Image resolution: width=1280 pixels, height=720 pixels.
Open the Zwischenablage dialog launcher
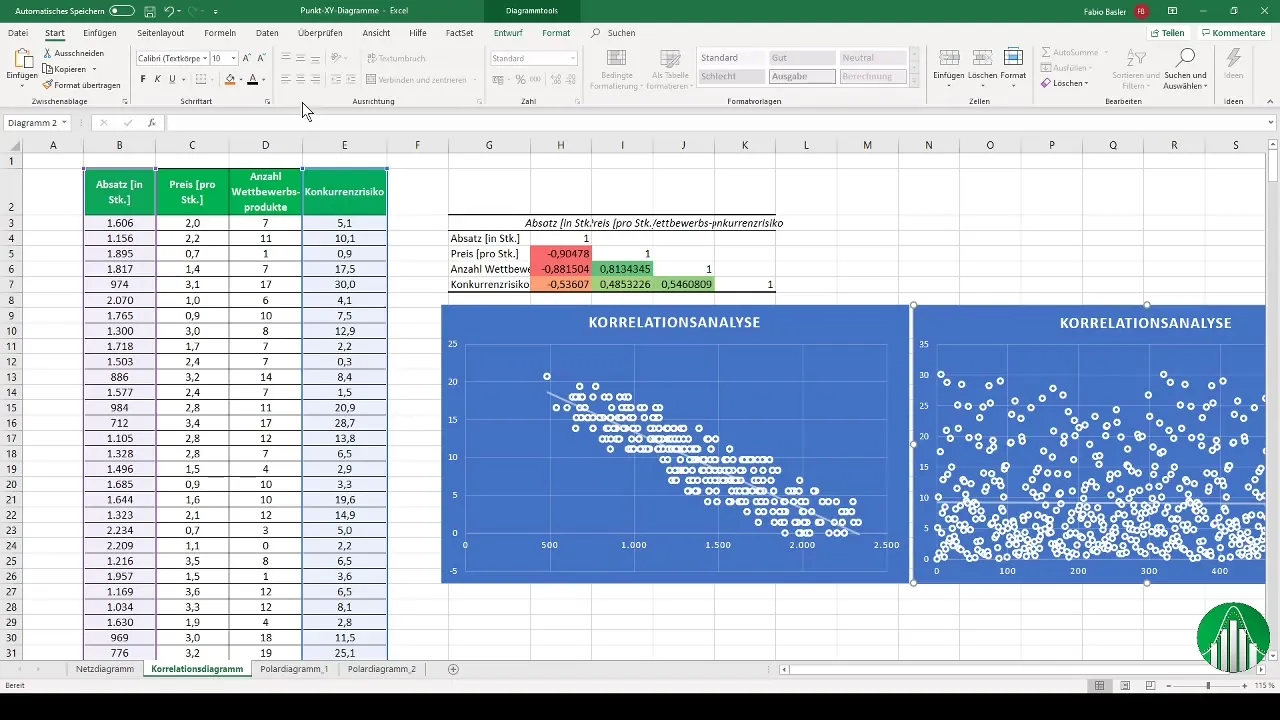[x=125, y=102]
